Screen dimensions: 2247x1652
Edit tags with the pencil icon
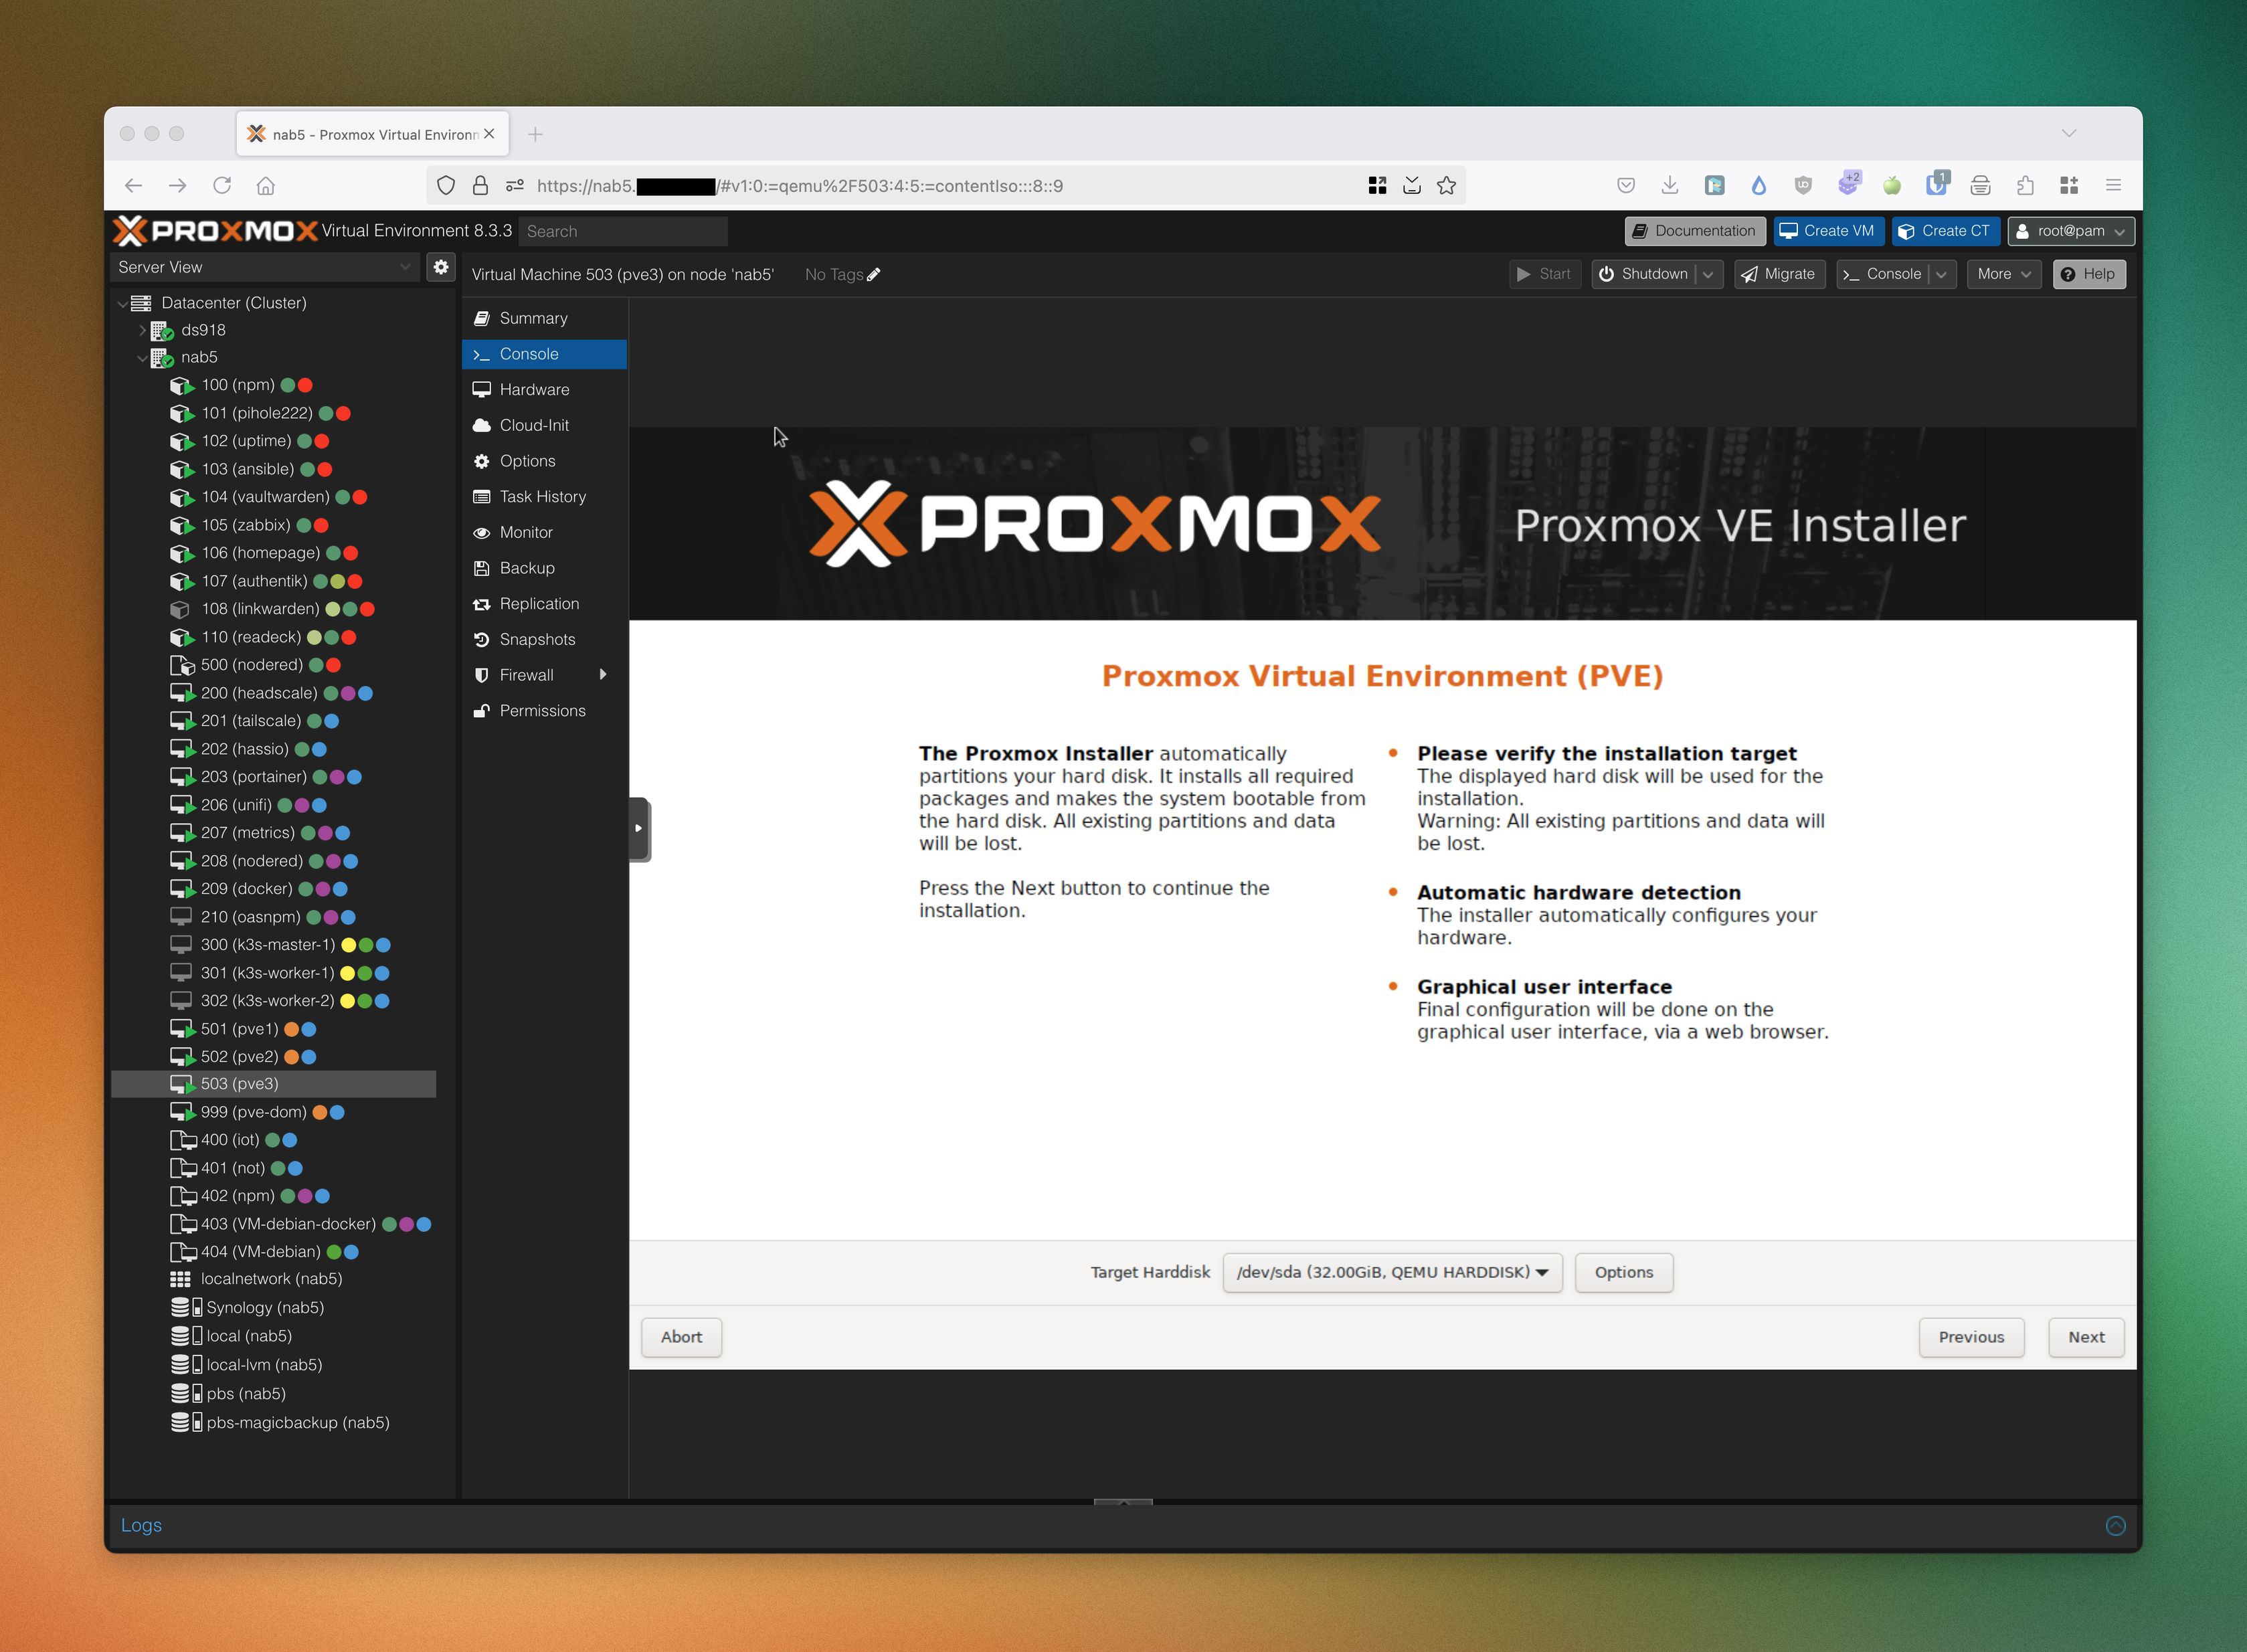874,274
